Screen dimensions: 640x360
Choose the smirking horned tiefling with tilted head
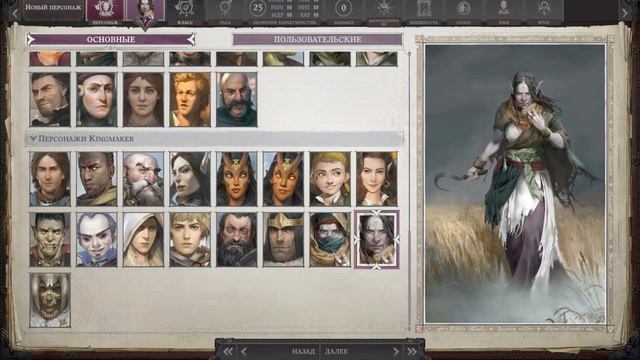[283, 179]
